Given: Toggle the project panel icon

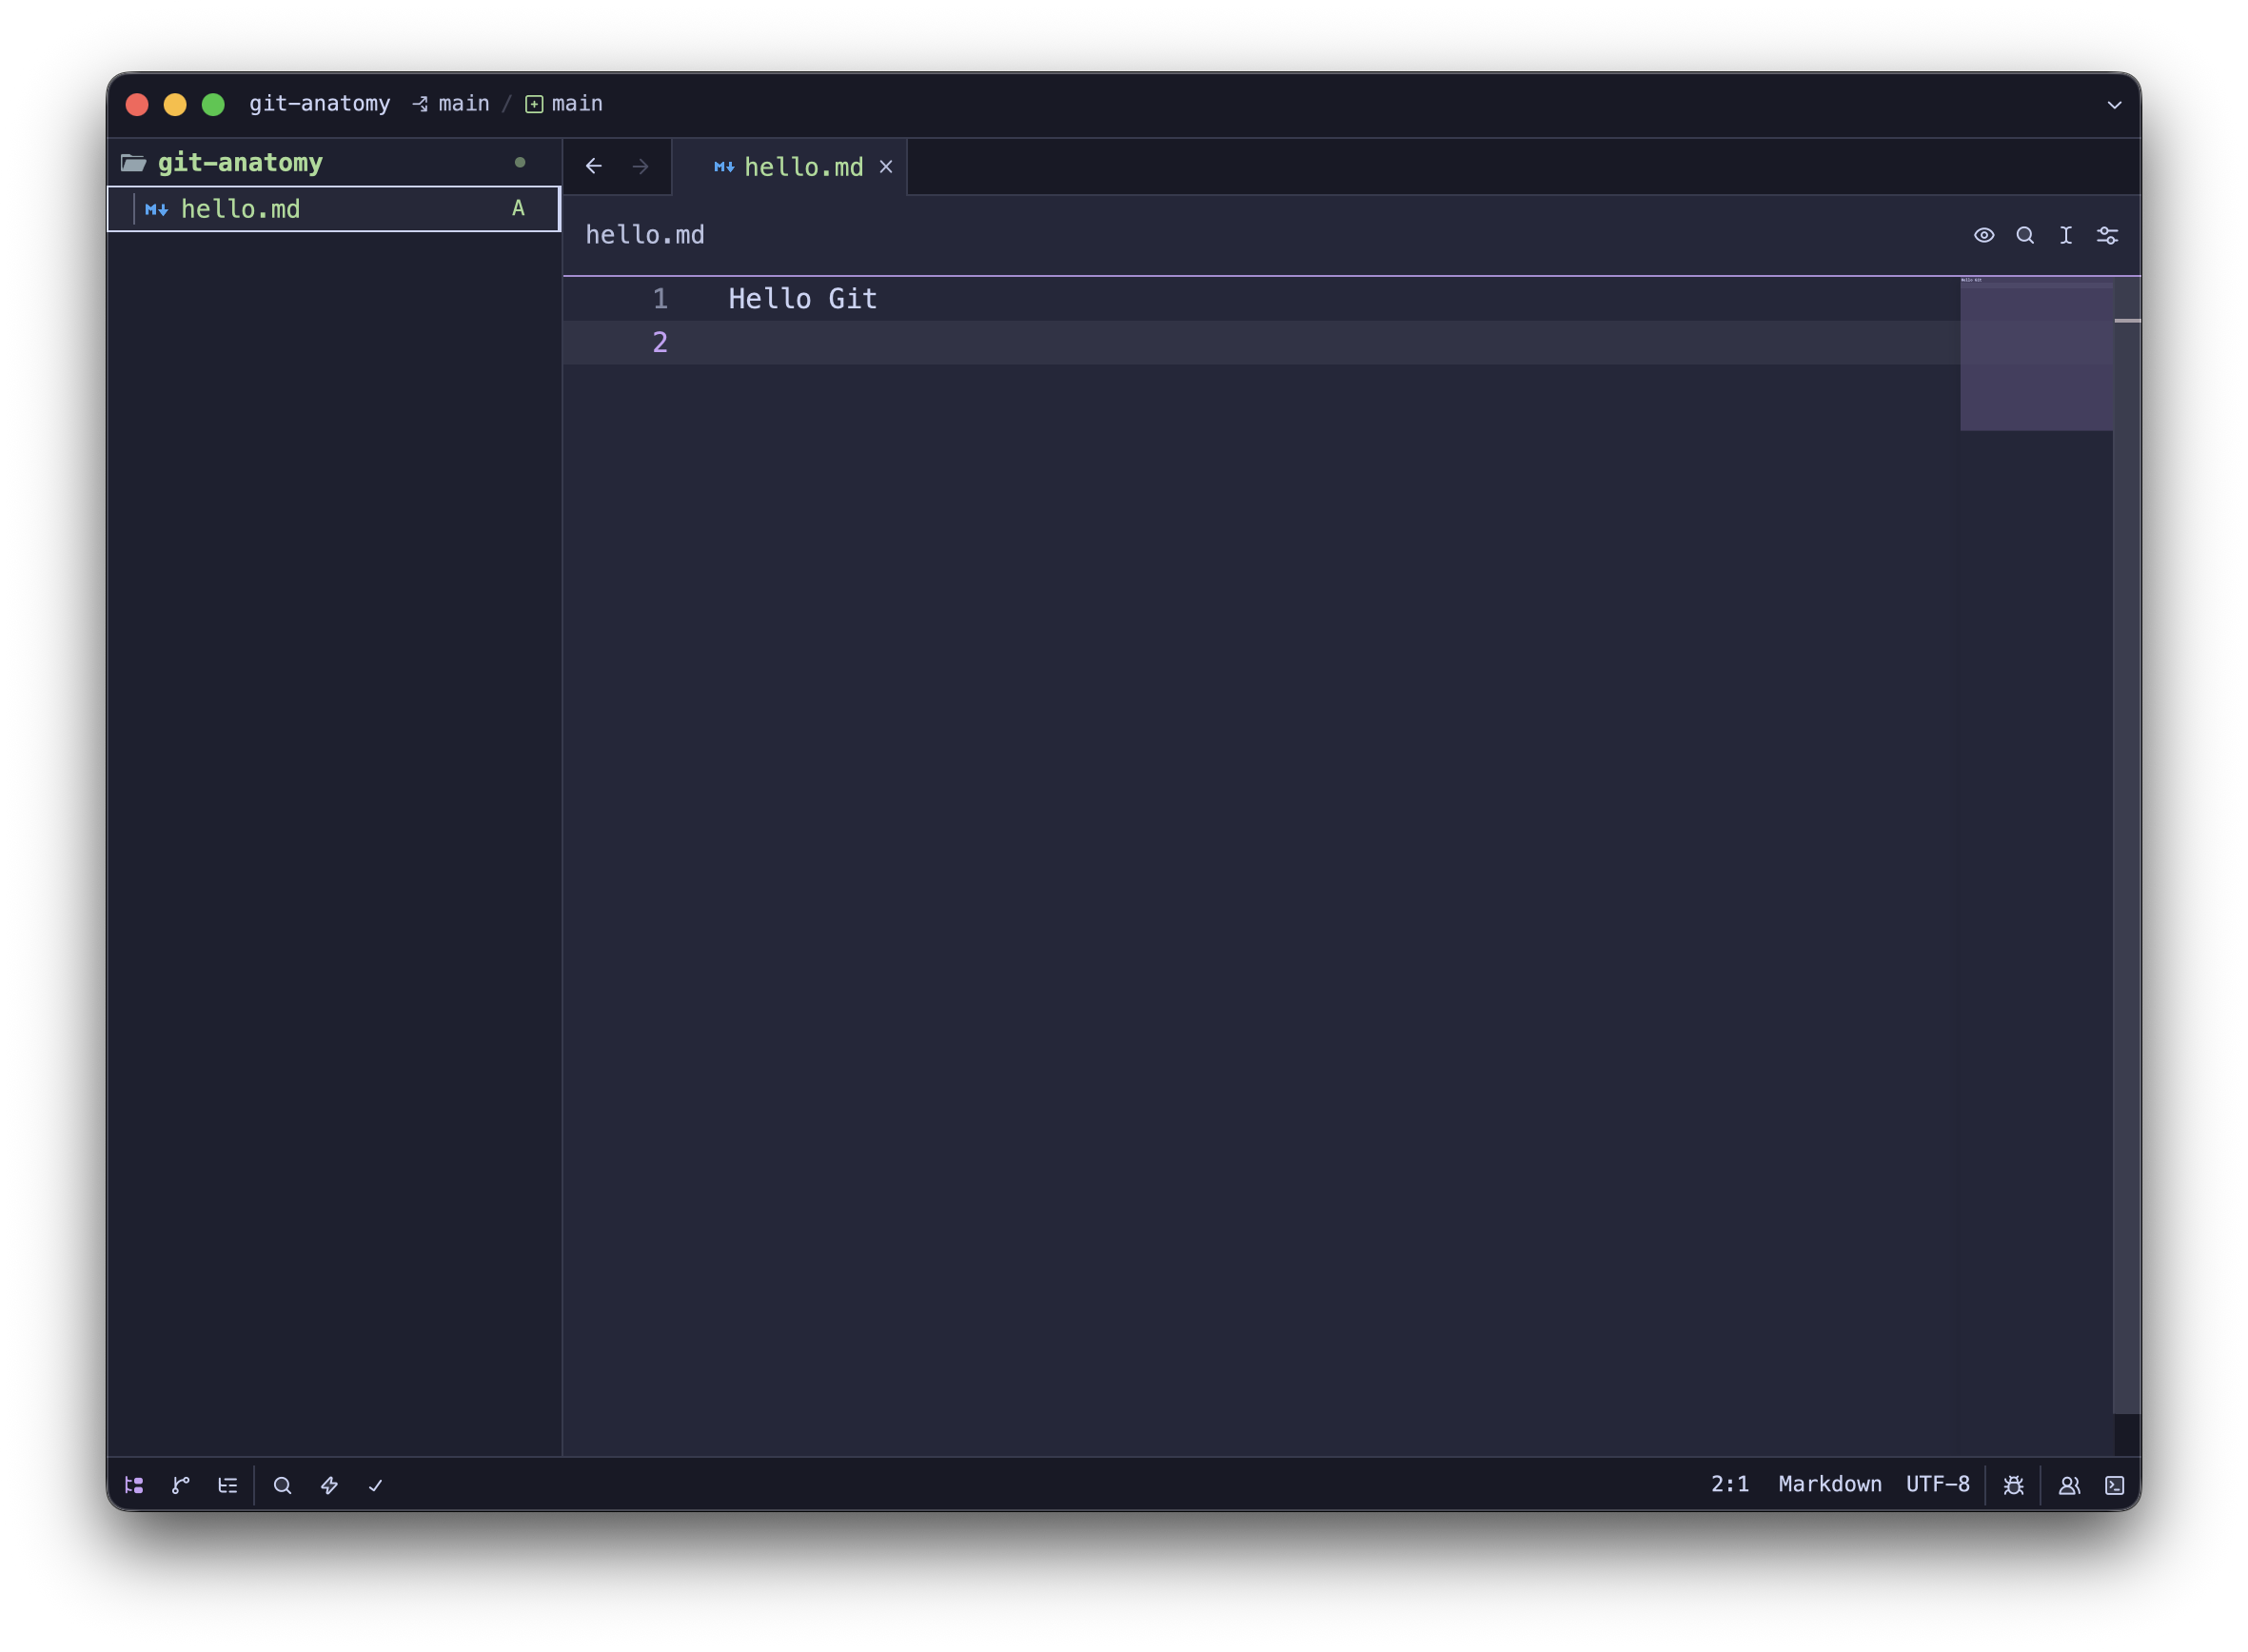Looking at the screenshot, I should [x=134, y=1485].
